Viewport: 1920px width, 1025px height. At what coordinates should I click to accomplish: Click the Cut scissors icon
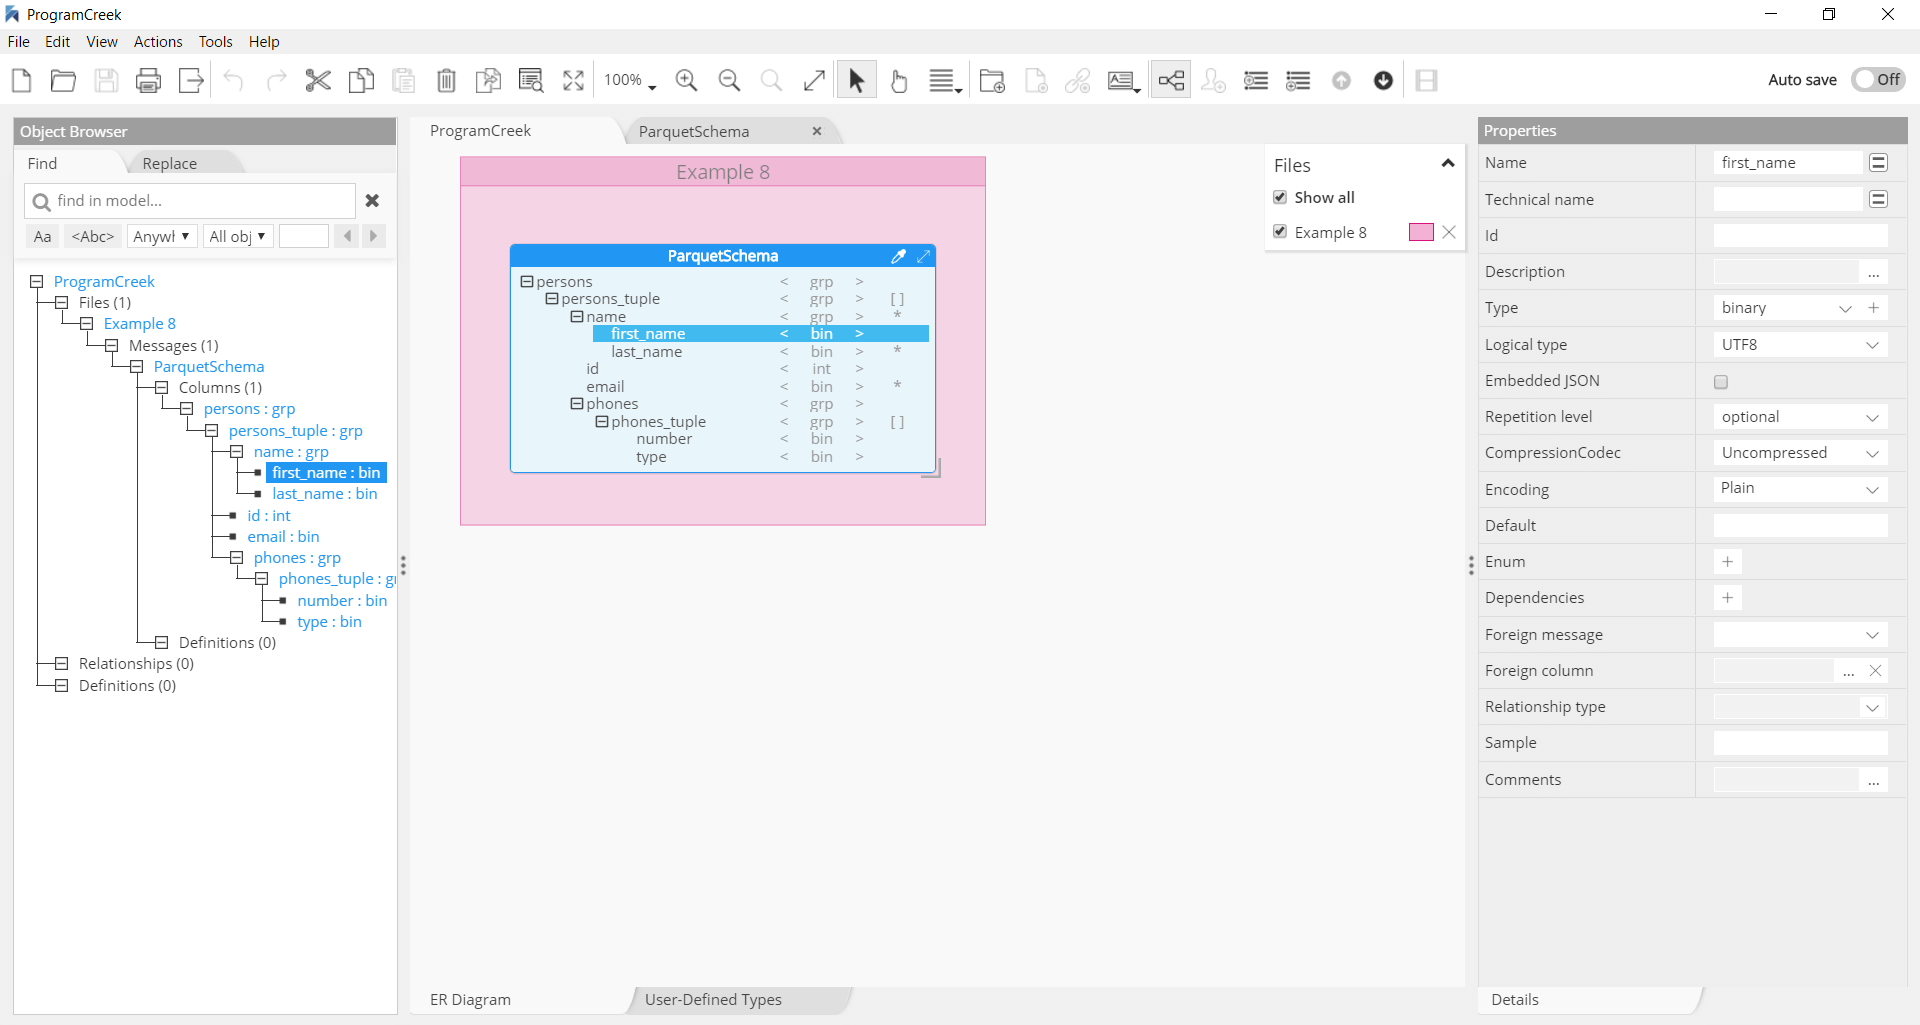click(x=318, y=80)
